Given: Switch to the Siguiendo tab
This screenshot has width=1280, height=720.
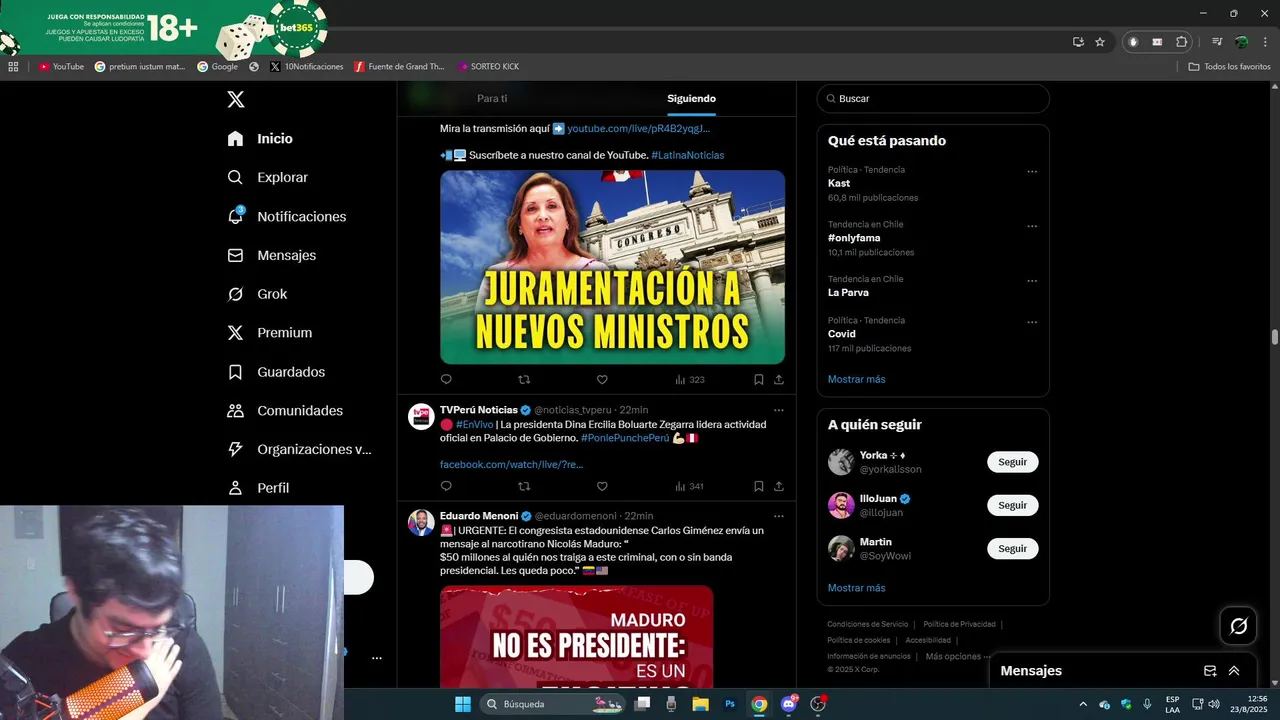Looking at the screenshot, I should coord(691,98).
